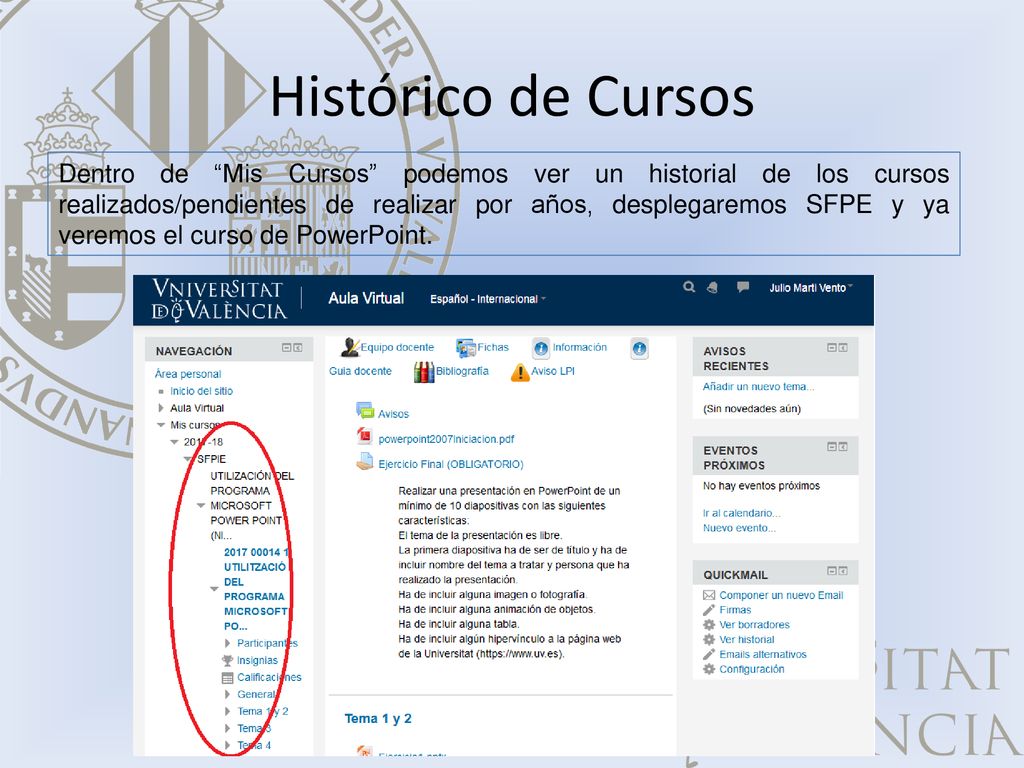1024x768 pixels.
Task: Open the Español - Internacional language dropdown
Action: click(487, 299)
